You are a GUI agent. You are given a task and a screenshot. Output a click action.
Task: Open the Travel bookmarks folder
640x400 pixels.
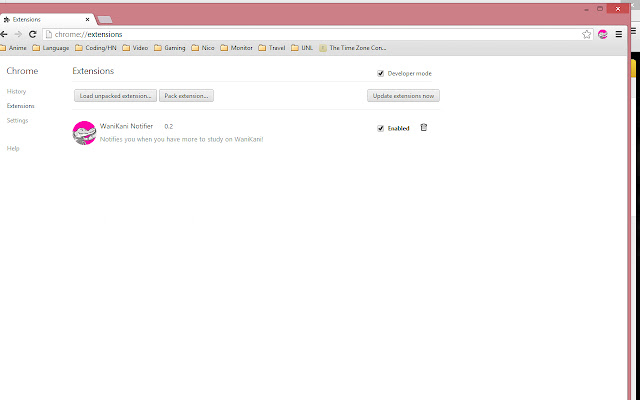pyautogui.click(x=272, y=48)
